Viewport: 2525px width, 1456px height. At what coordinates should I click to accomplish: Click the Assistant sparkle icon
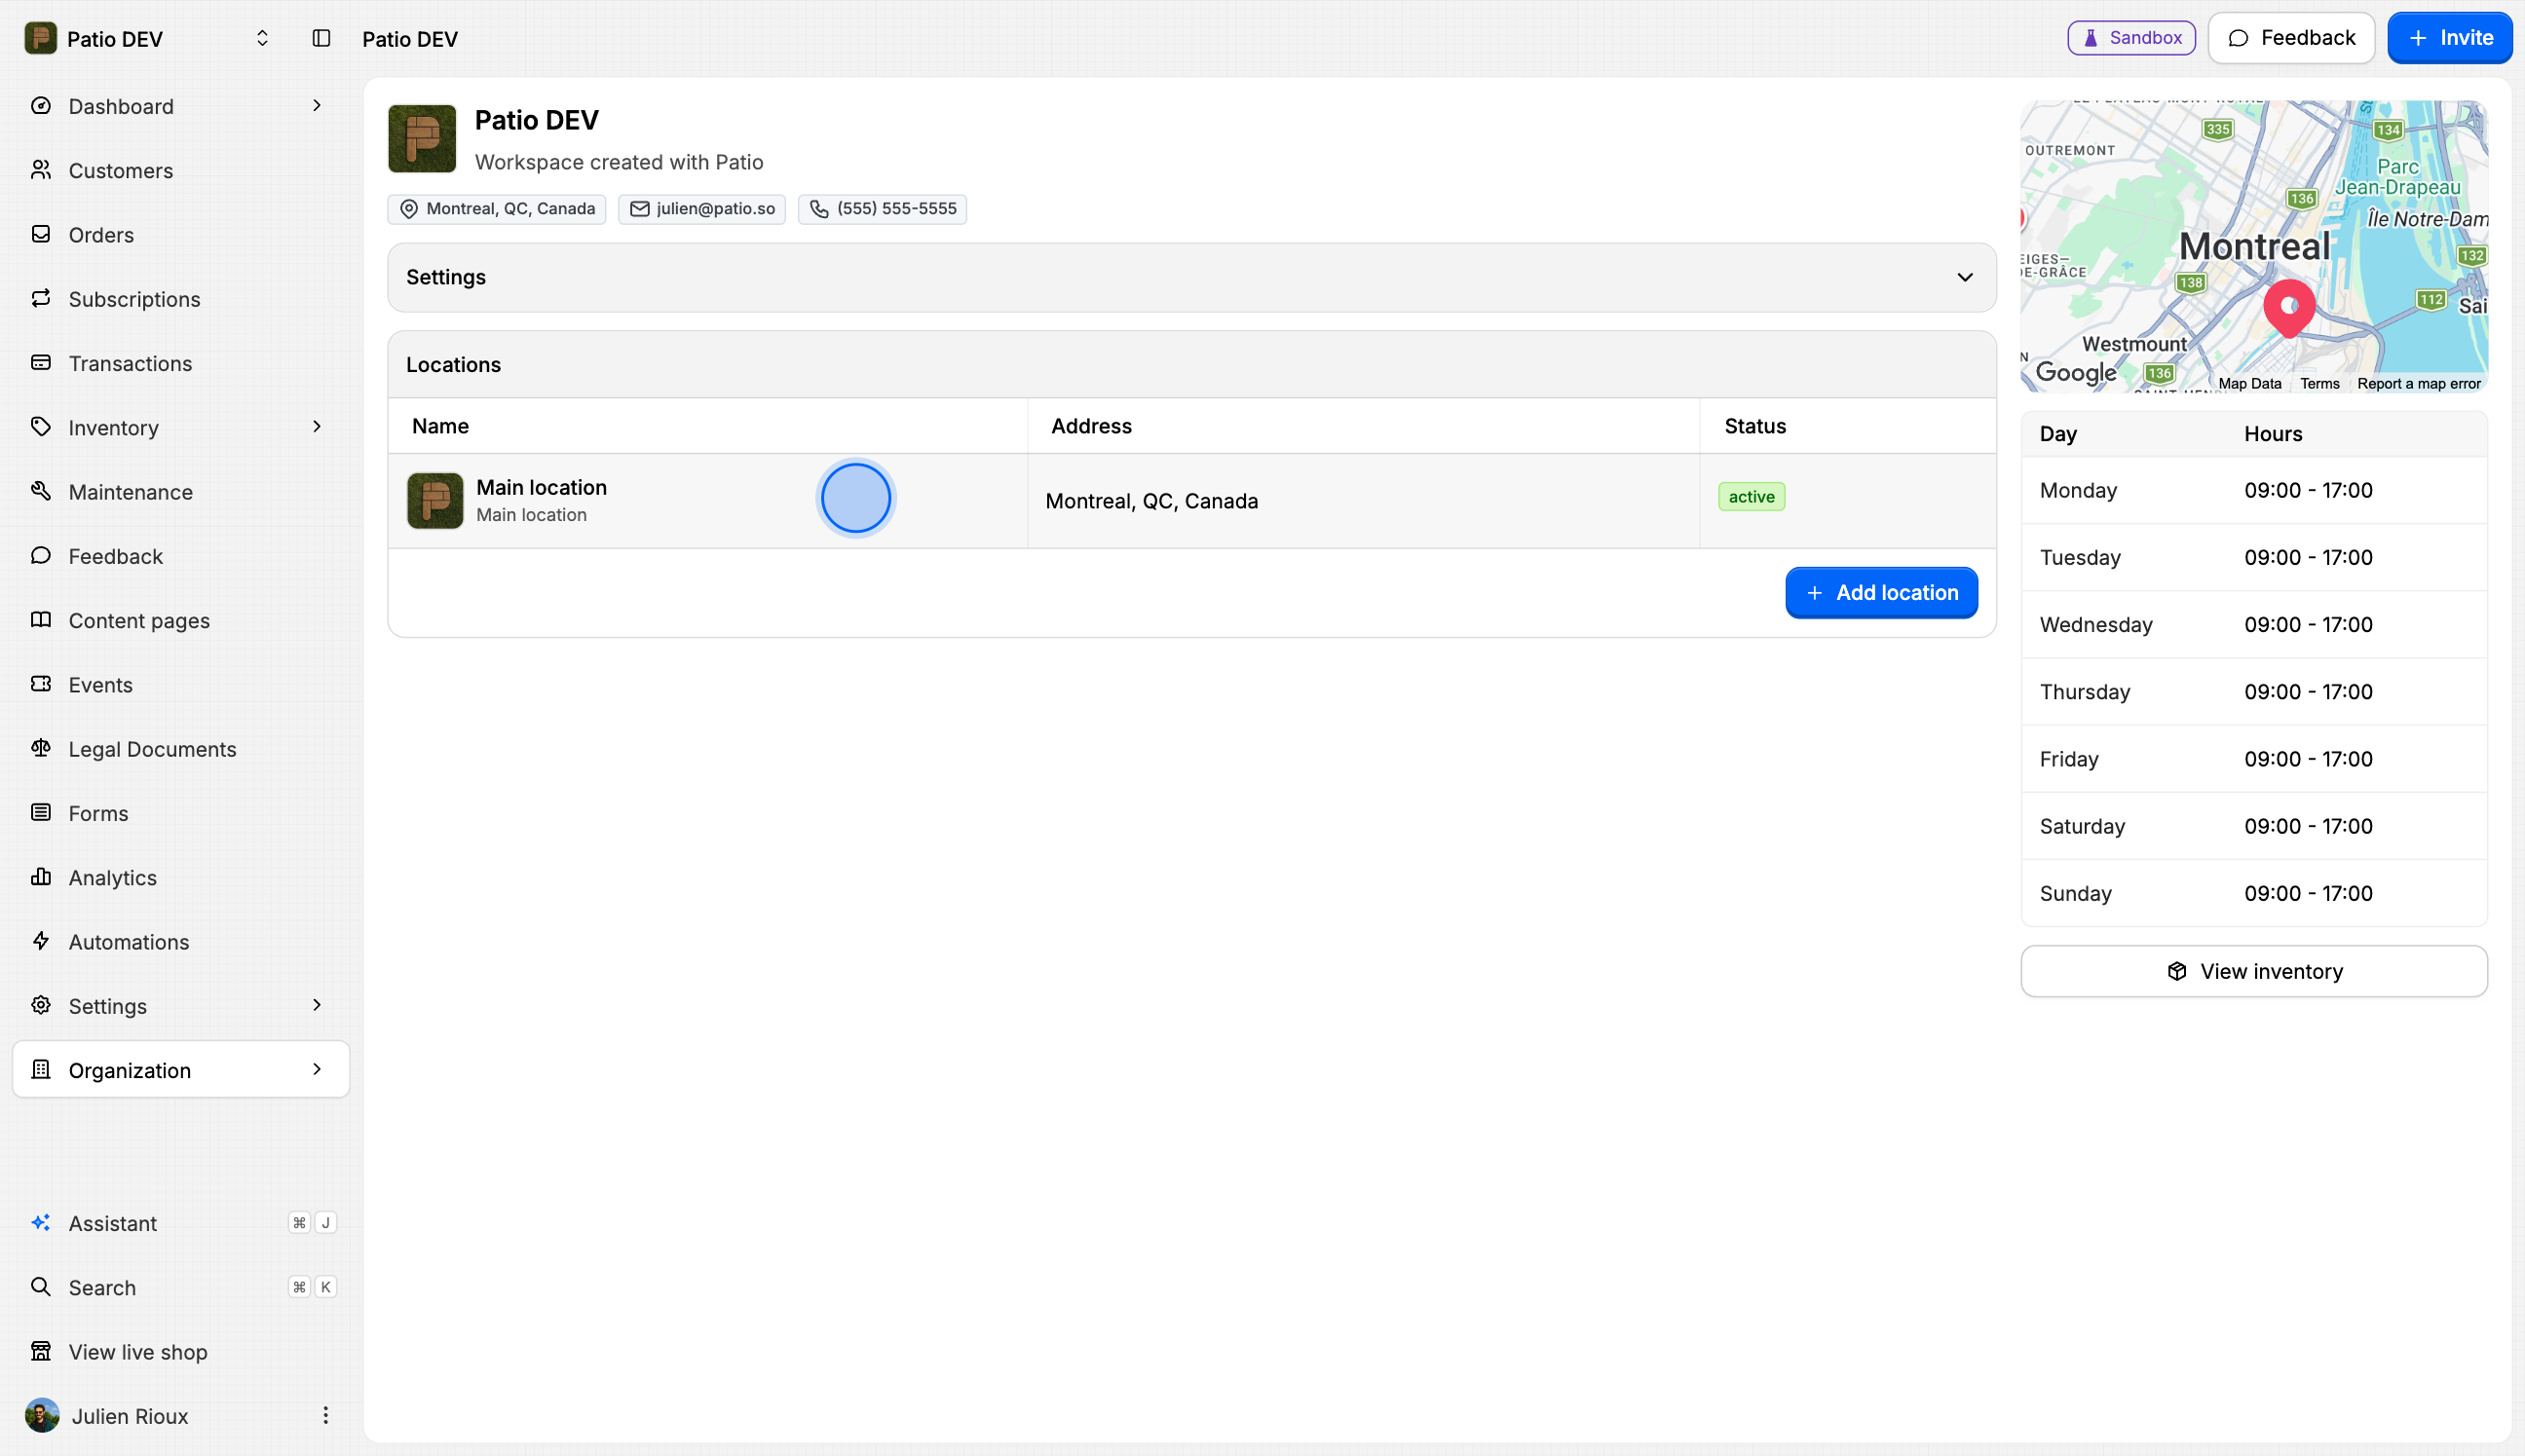pos(41,1223)
